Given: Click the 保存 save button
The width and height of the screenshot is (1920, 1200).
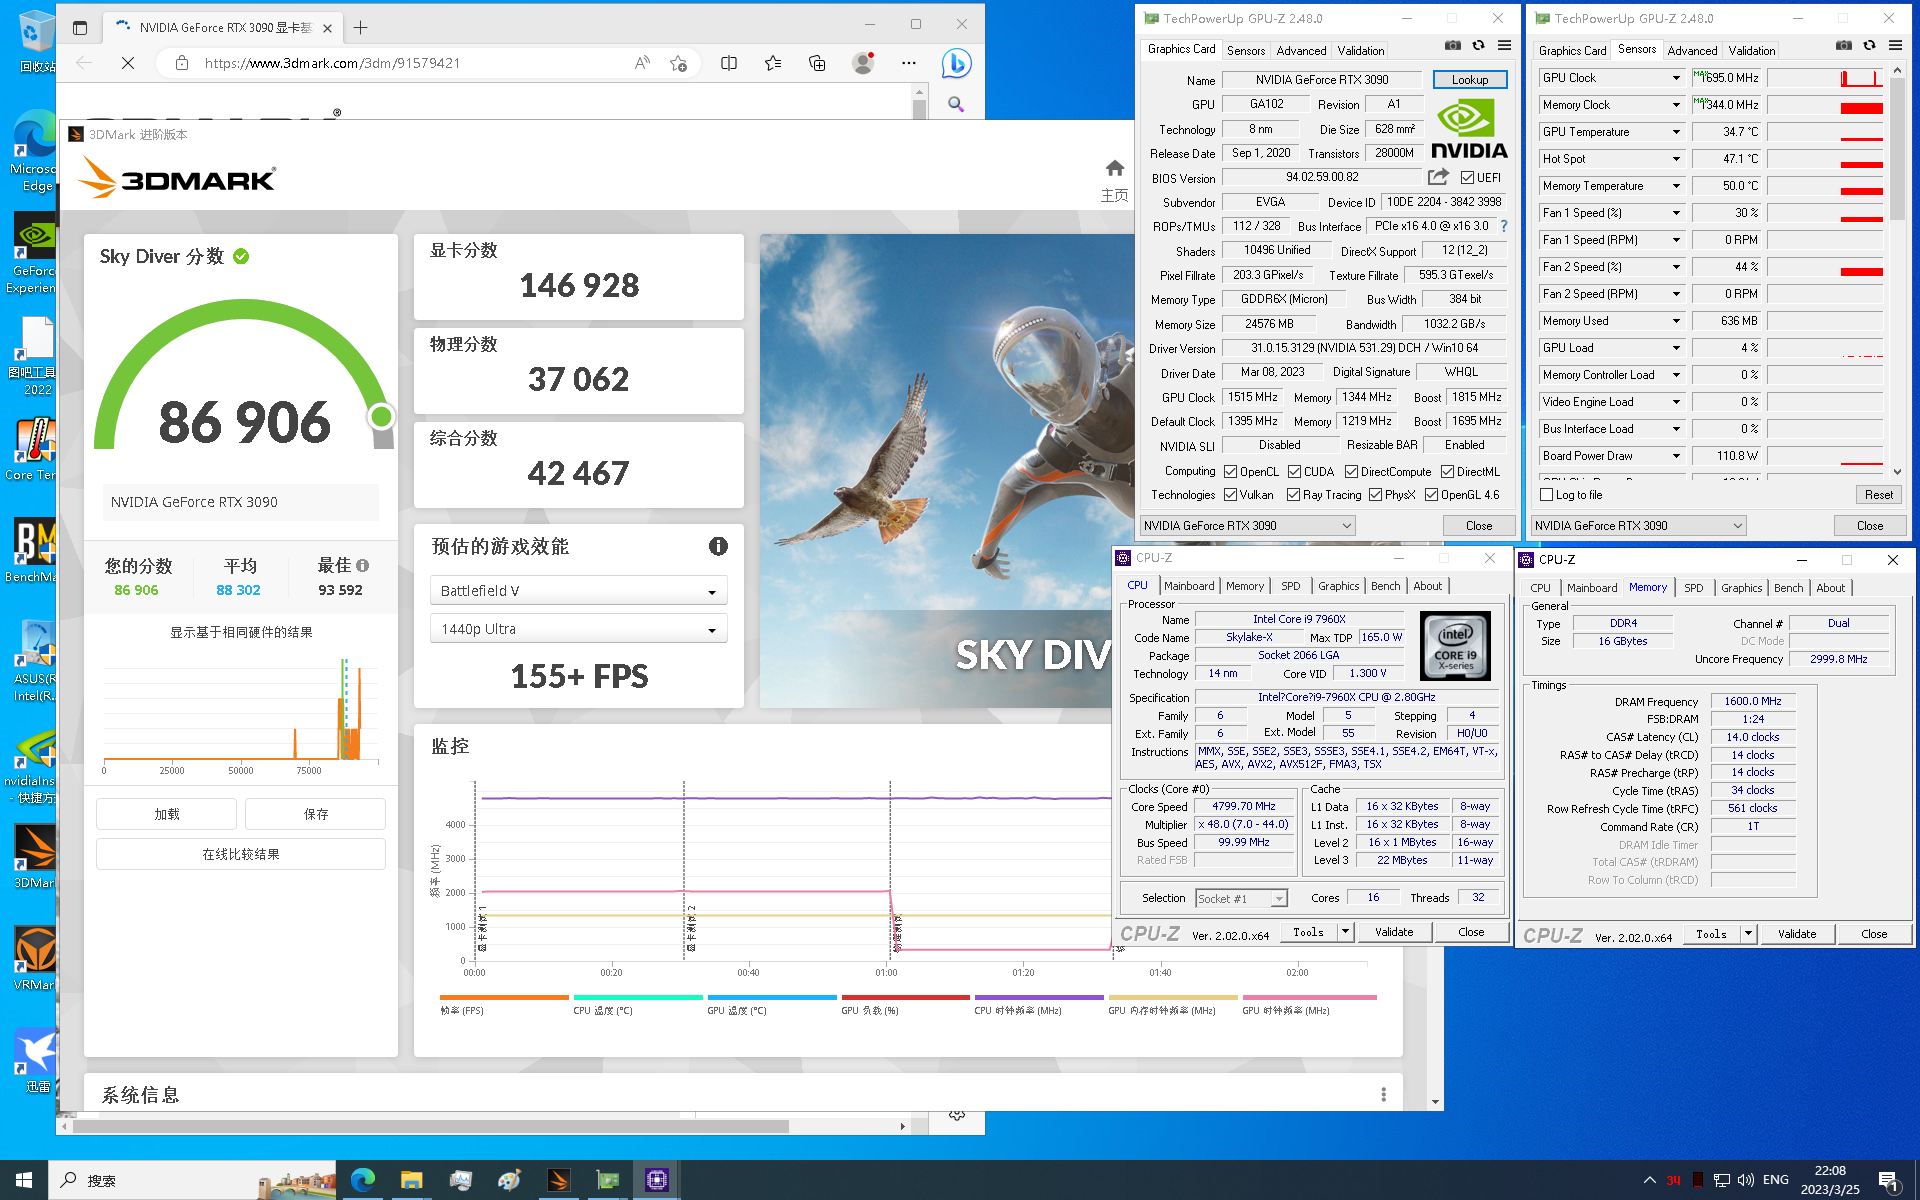Looking at the screenshot, I should 316,814.
